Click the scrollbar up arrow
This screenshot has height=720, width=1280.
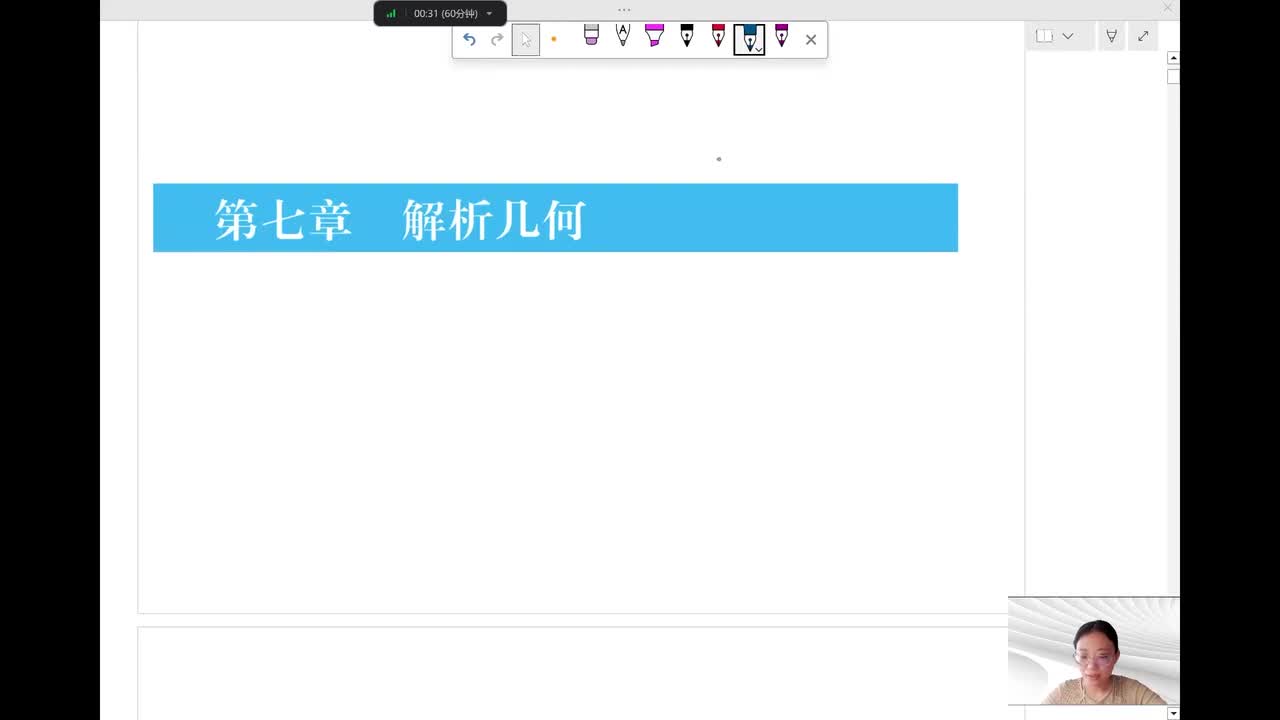[x=1173, y=58]
